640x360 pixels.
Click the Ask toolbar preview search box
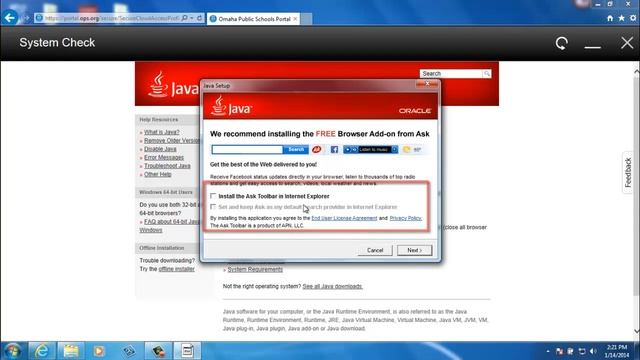point(247,150)
